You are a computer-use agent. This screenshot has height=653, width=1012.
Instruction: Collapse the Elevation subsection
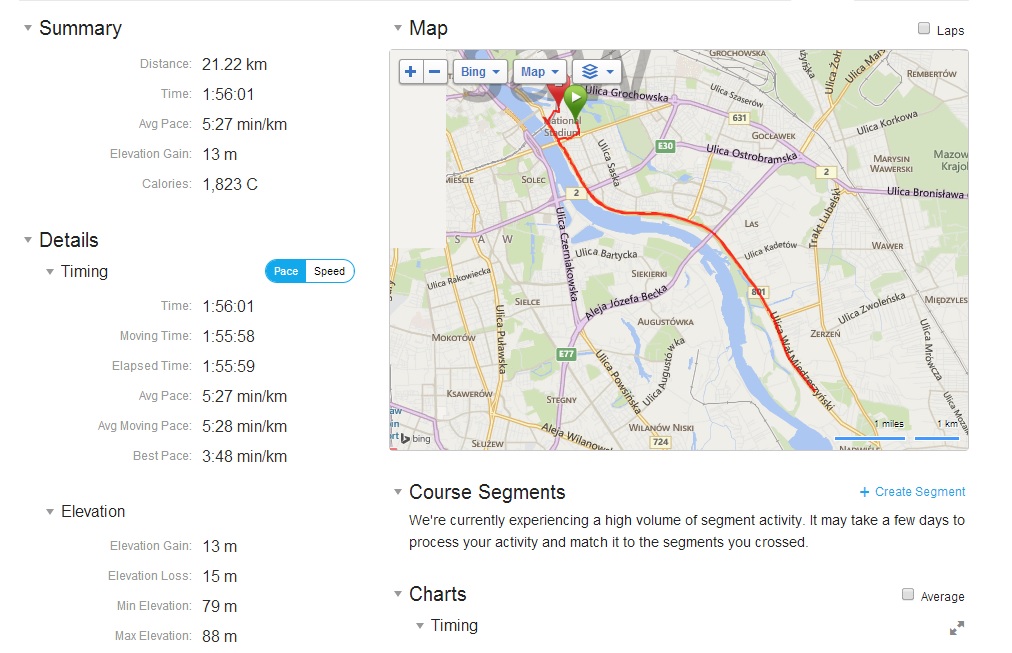tap(50, 512)
